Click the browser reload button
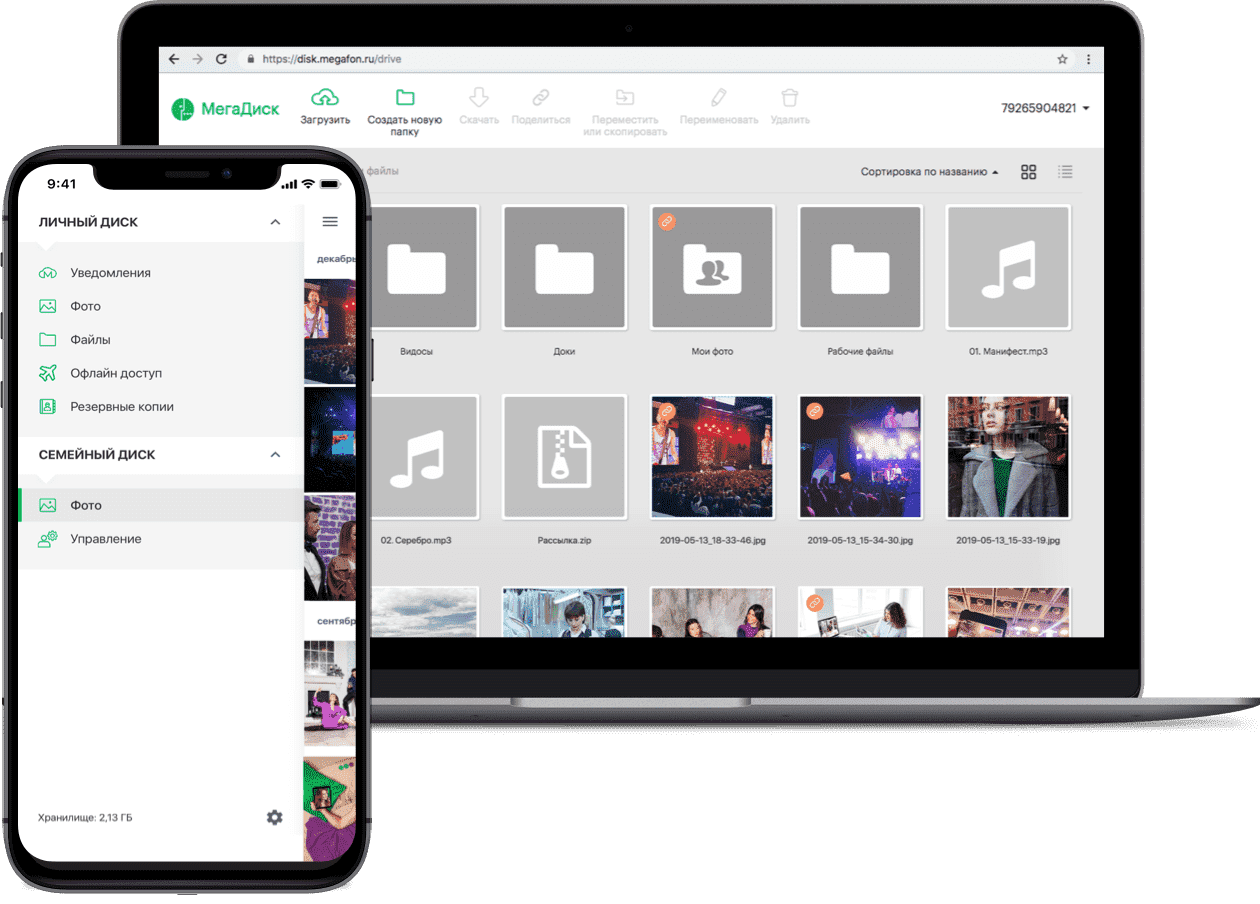Viewport: 1260px width, 904px height. pyautogui.click(x=221, y=59)
